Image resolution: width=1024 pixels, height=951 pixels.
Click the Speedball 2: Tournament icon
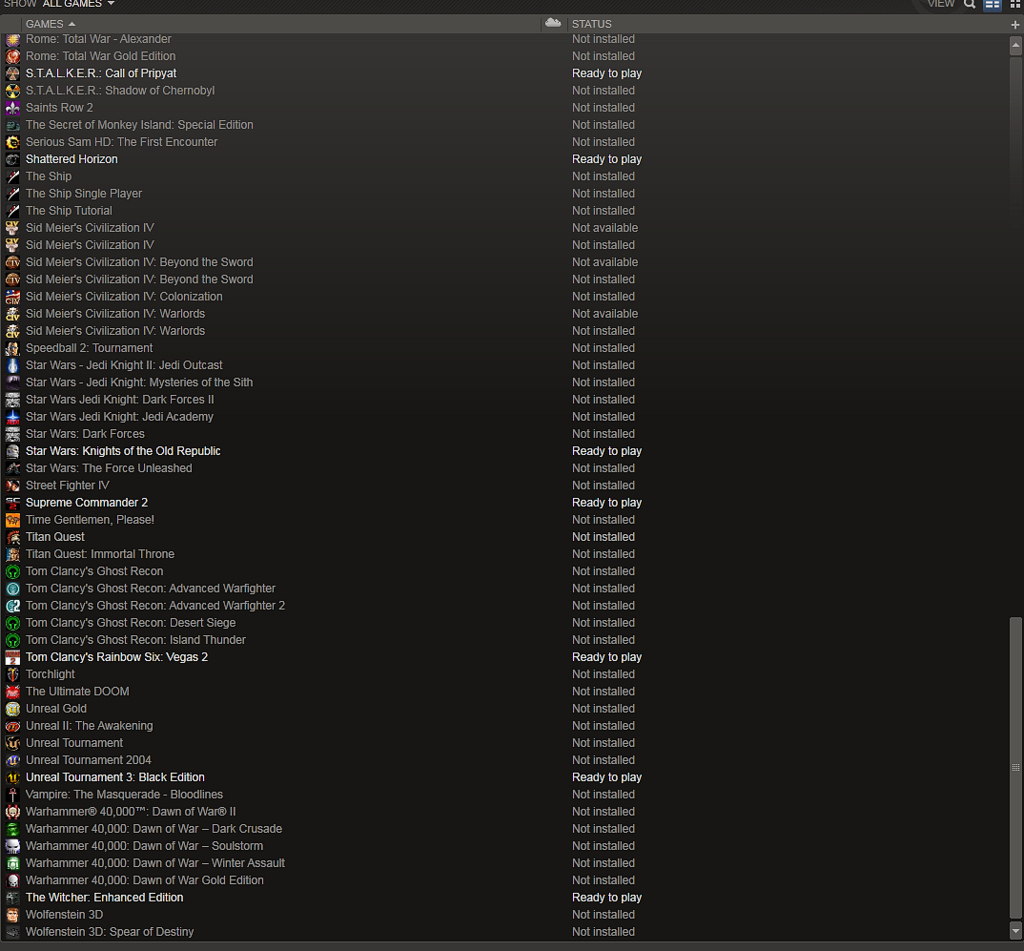click(x=12, y=348)
